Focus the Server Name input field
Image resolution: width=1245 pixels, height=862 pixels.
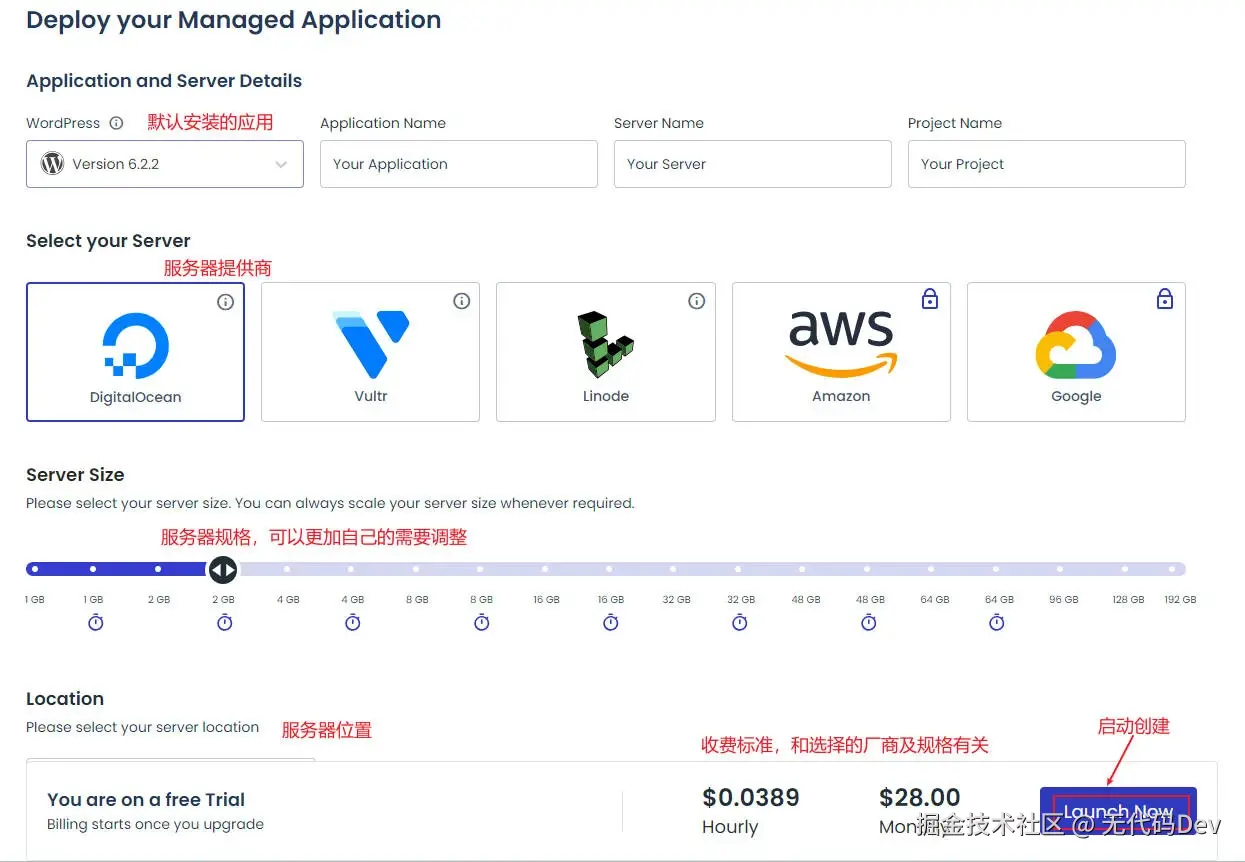[x=752, y=164]
